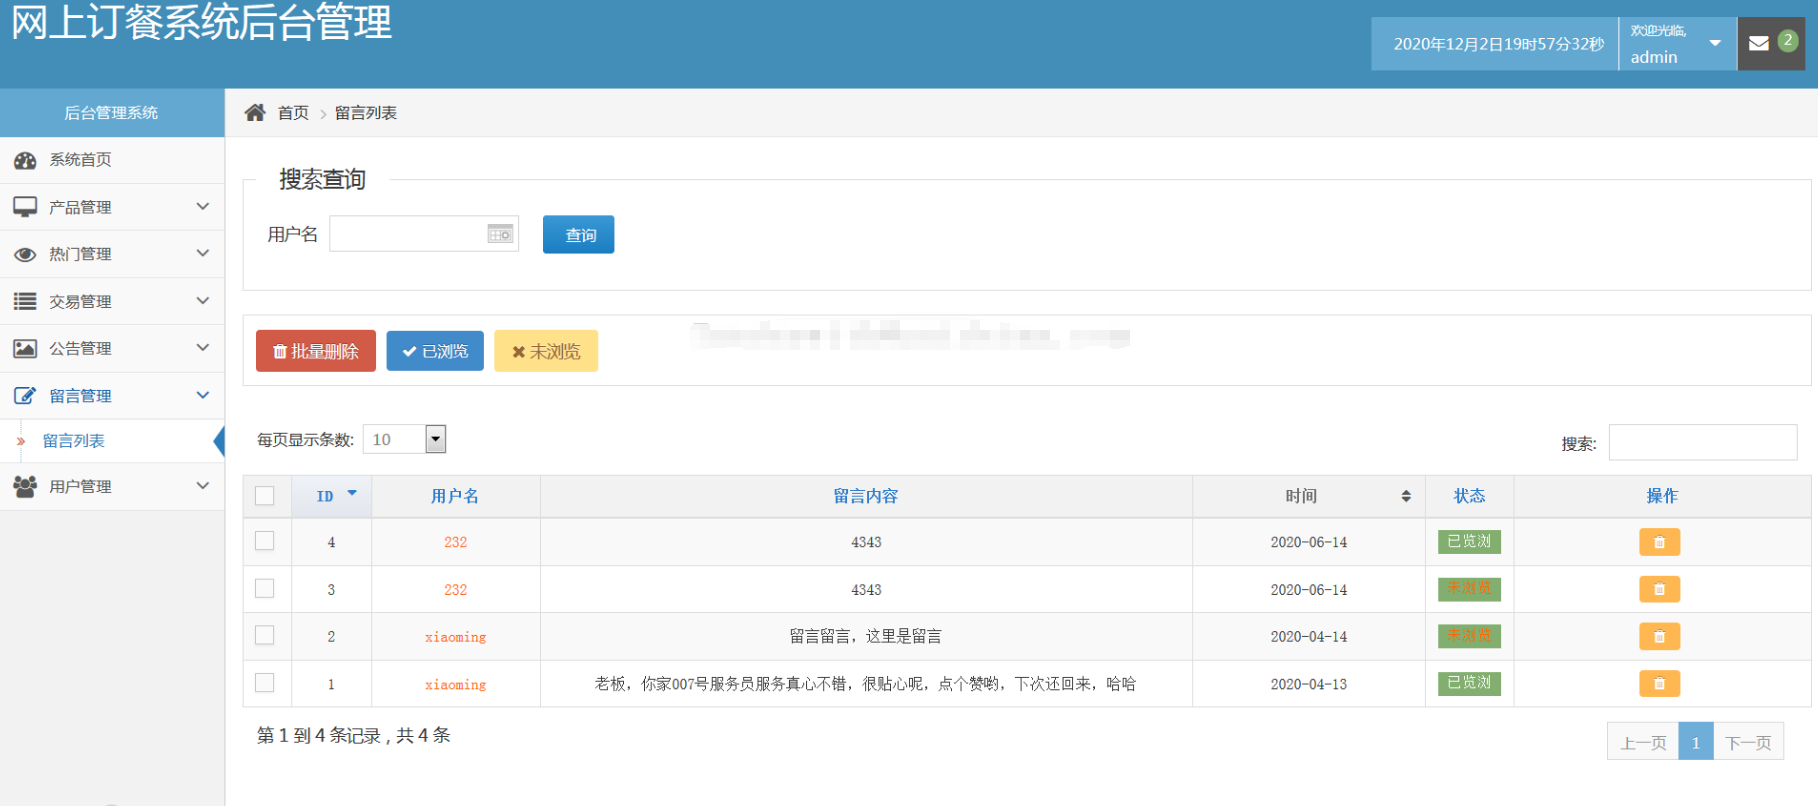
Task: Check the select-all checkbox in header
Action: (265, 496)
